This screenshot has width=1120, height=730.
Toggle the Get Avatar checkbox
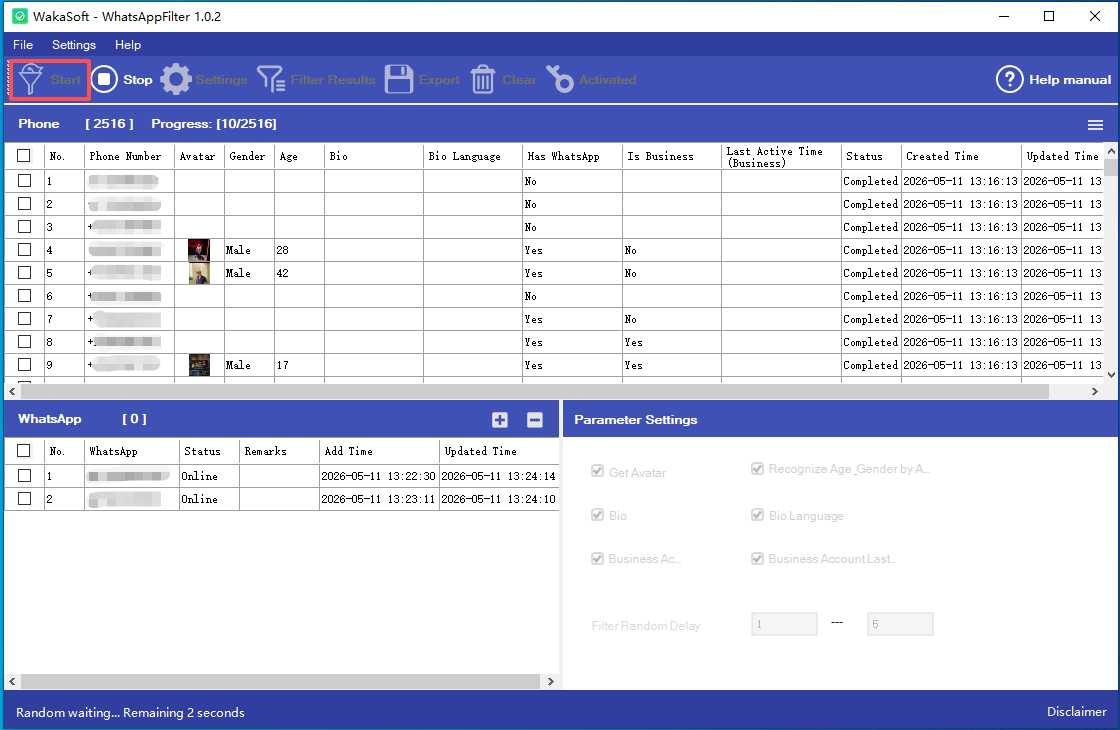pyautogui.click(x=598, y=471)
